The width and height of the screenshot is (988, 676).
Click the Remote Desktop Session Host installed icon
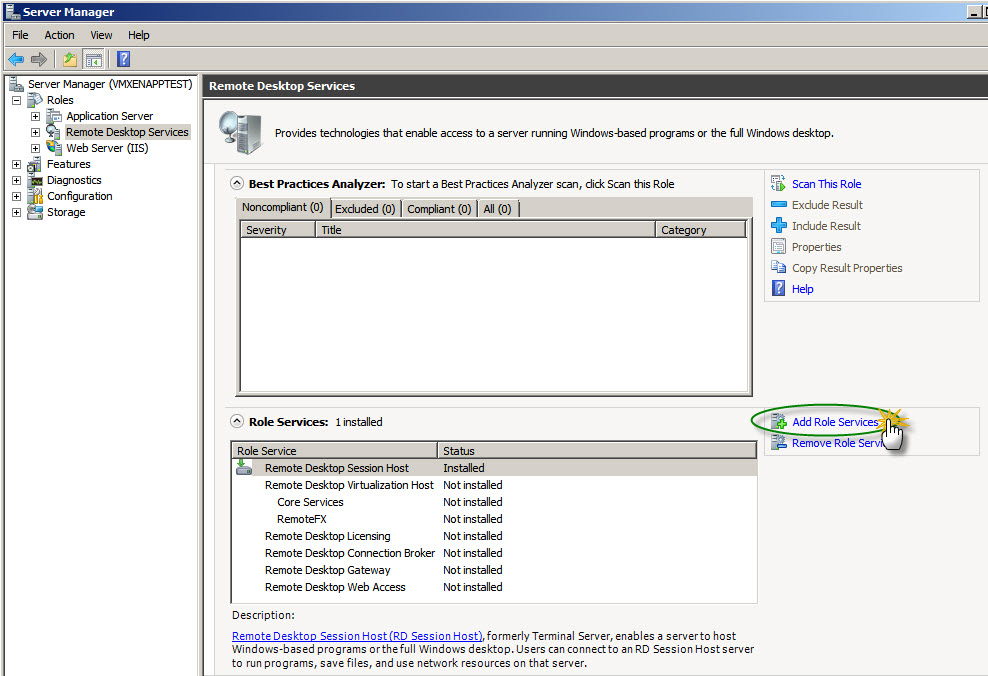tap(244, 467)
